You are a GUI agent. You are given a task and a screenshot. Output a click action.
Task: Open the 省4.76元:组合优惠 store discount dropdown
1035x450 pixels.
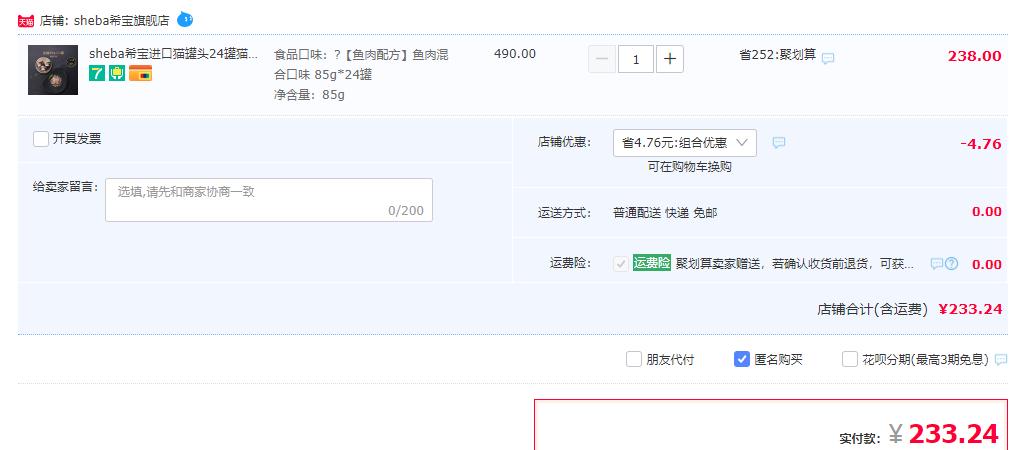pyautogui.click(x=684, y=143)
